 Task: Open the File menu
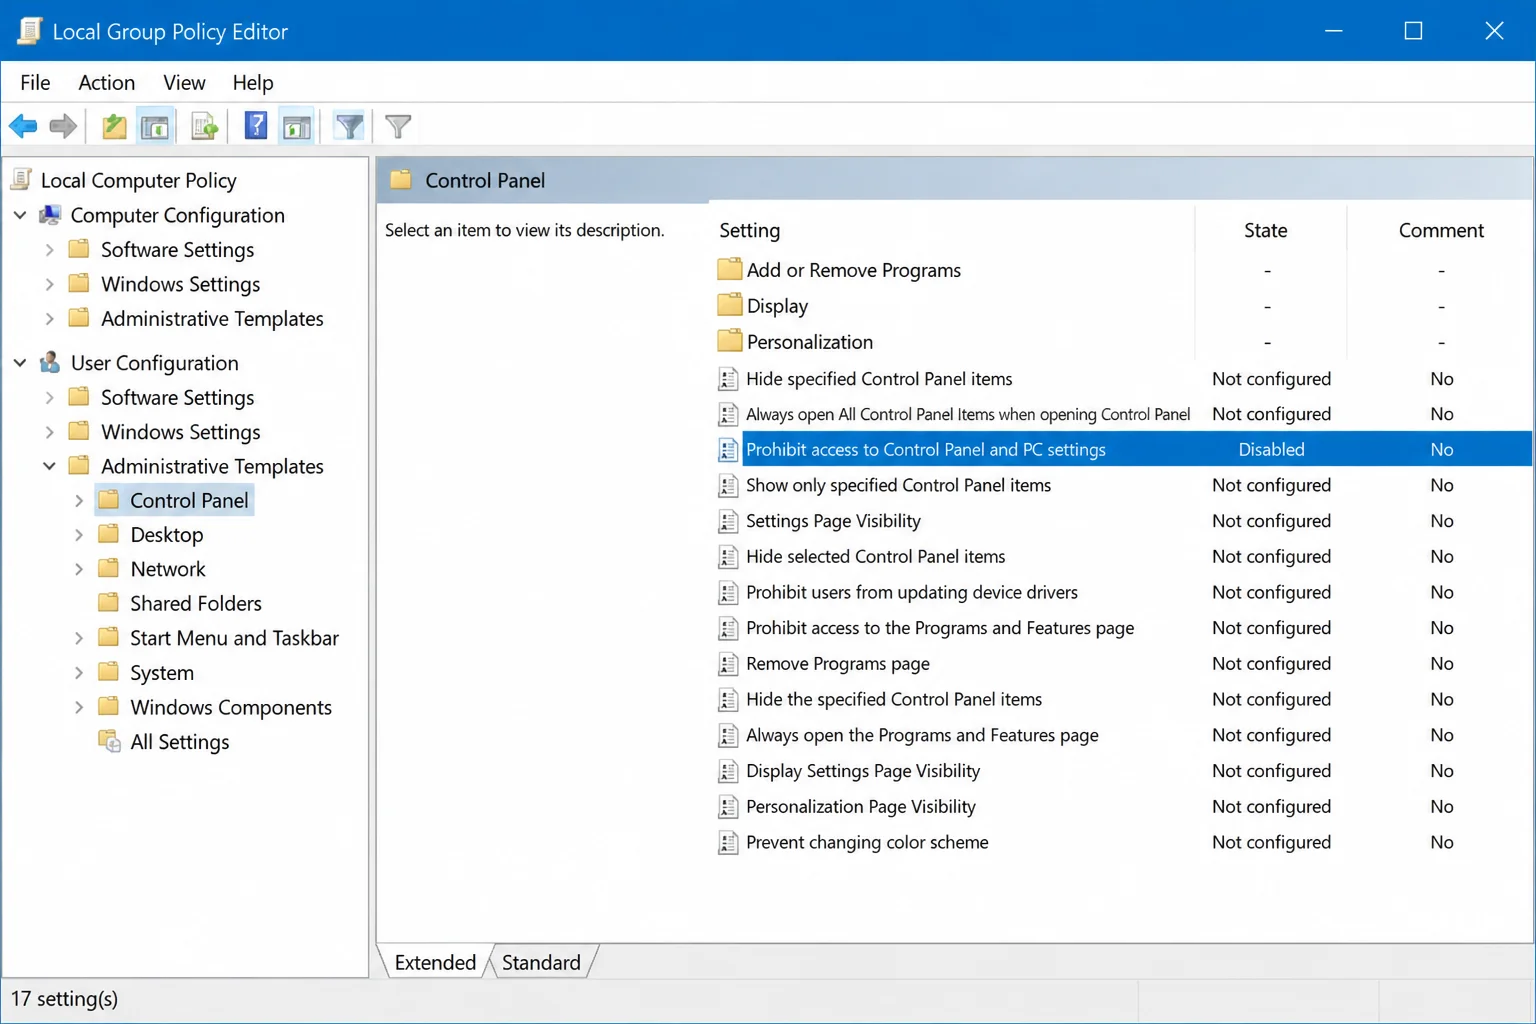point(35,82)
